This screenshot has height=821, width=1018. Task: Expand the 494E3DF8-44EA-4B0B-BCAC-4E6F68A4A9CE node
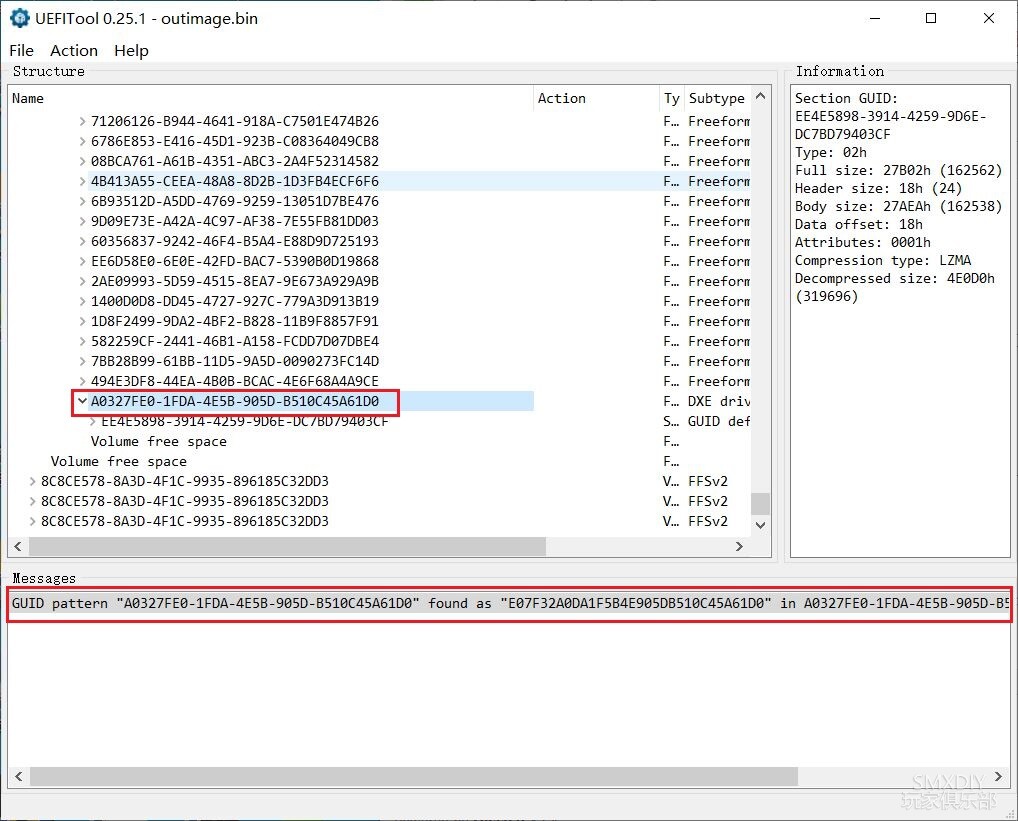coord(82,381)
